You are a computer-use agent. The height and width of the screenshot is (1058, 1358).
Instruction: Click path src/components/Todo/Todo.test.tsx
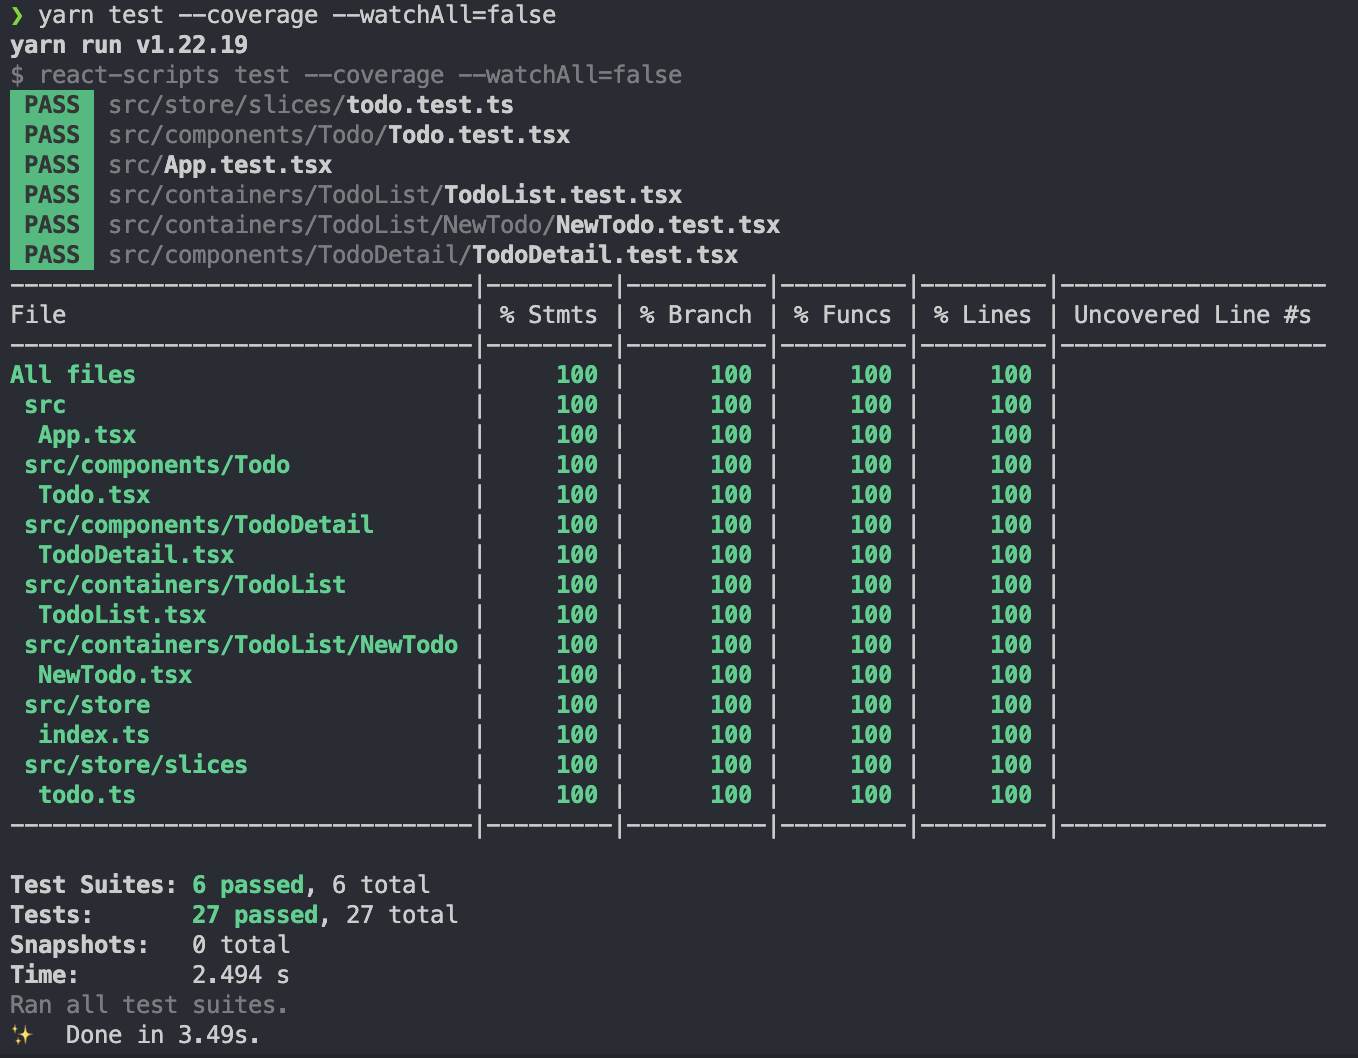coord(339,135)
